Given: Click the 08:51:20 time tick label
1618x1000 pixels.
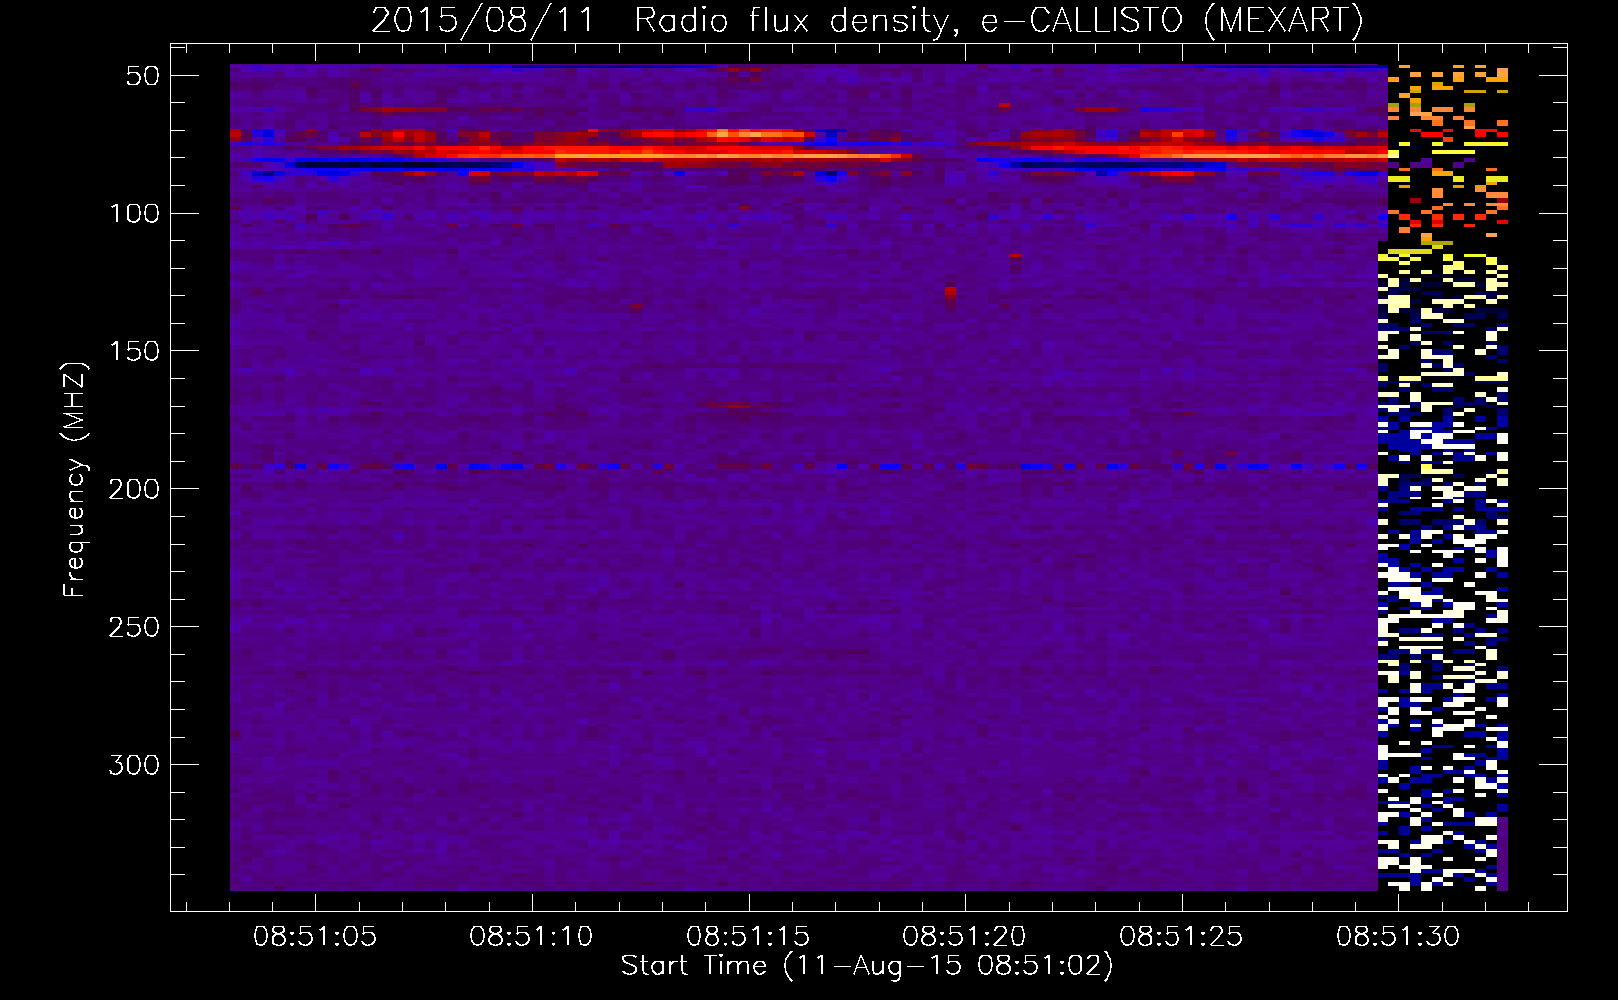Looking at the screenshot, I should coord(964,937).
